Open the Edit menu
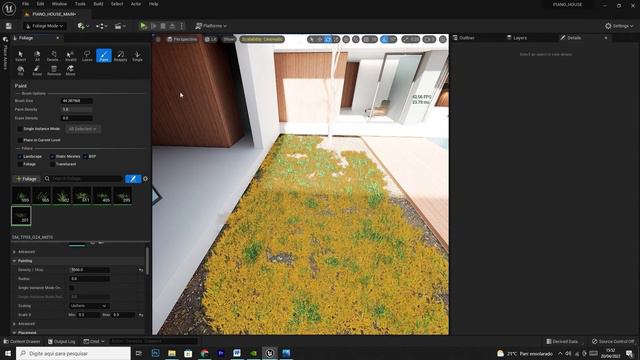 (40, 4)
